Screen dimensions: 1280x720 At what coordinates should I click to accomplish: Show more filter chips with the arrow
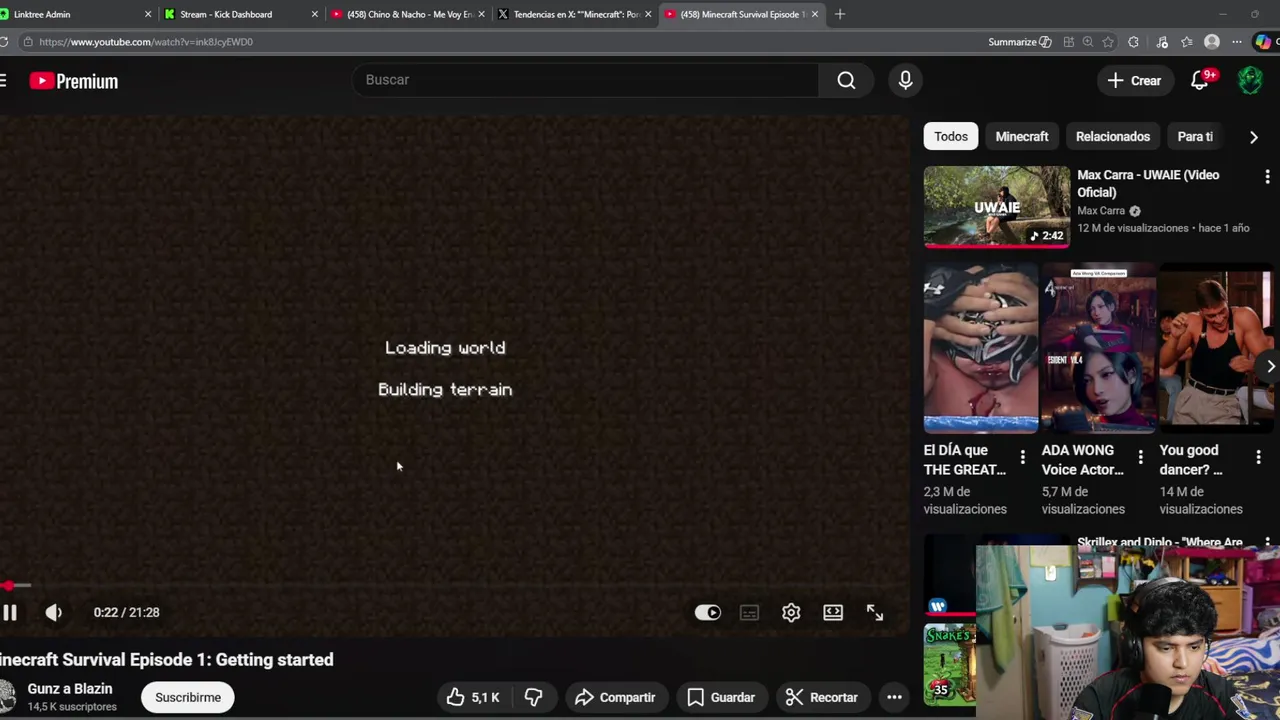coord(1253,137)
